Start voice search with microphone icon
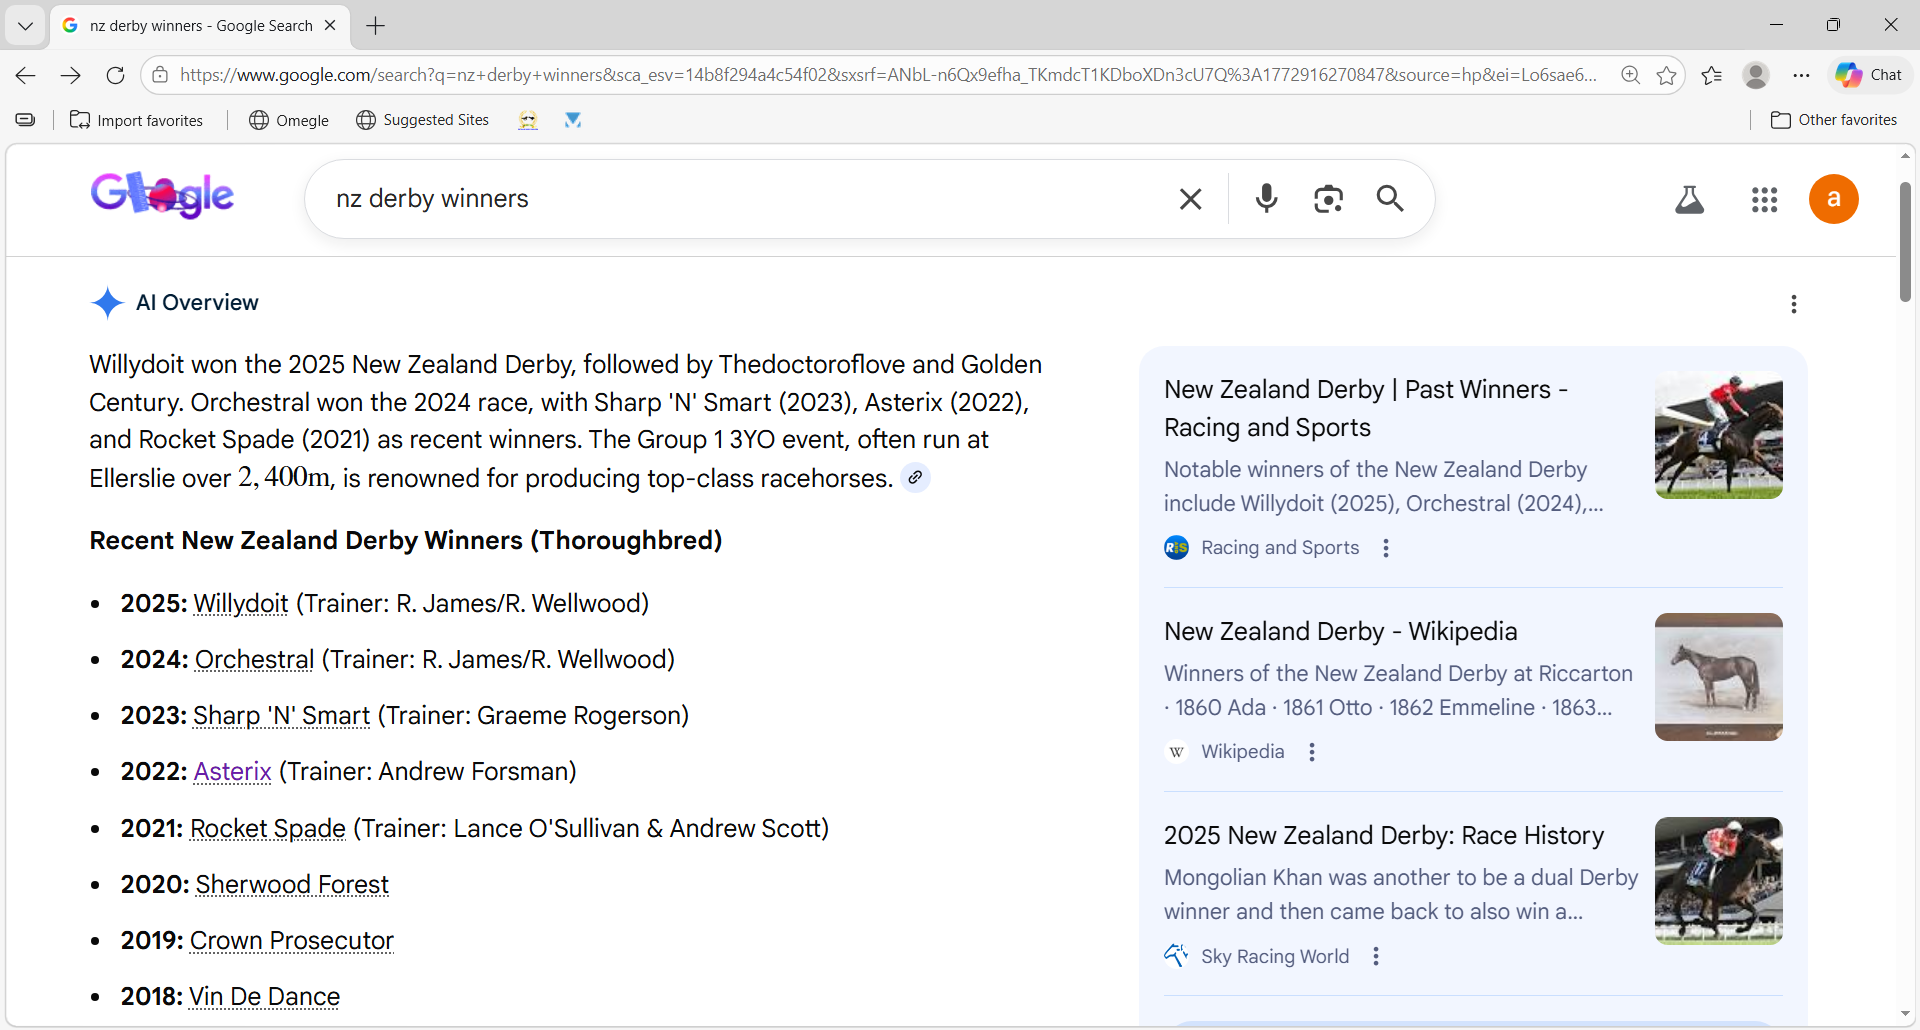Viewport: 1920px width, 1030px height. point(1266,199)
